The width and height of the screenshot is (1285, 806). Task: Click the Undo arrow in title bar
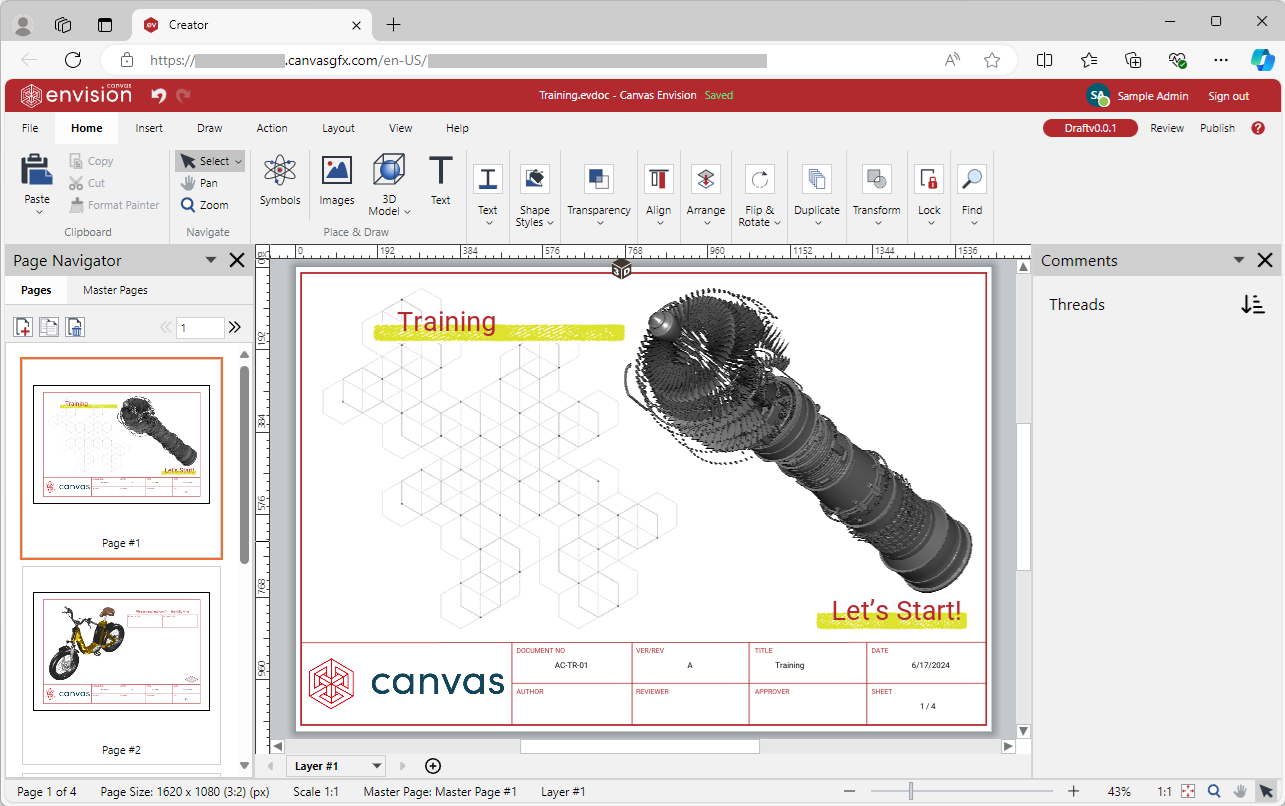click(x=158, y=96)
